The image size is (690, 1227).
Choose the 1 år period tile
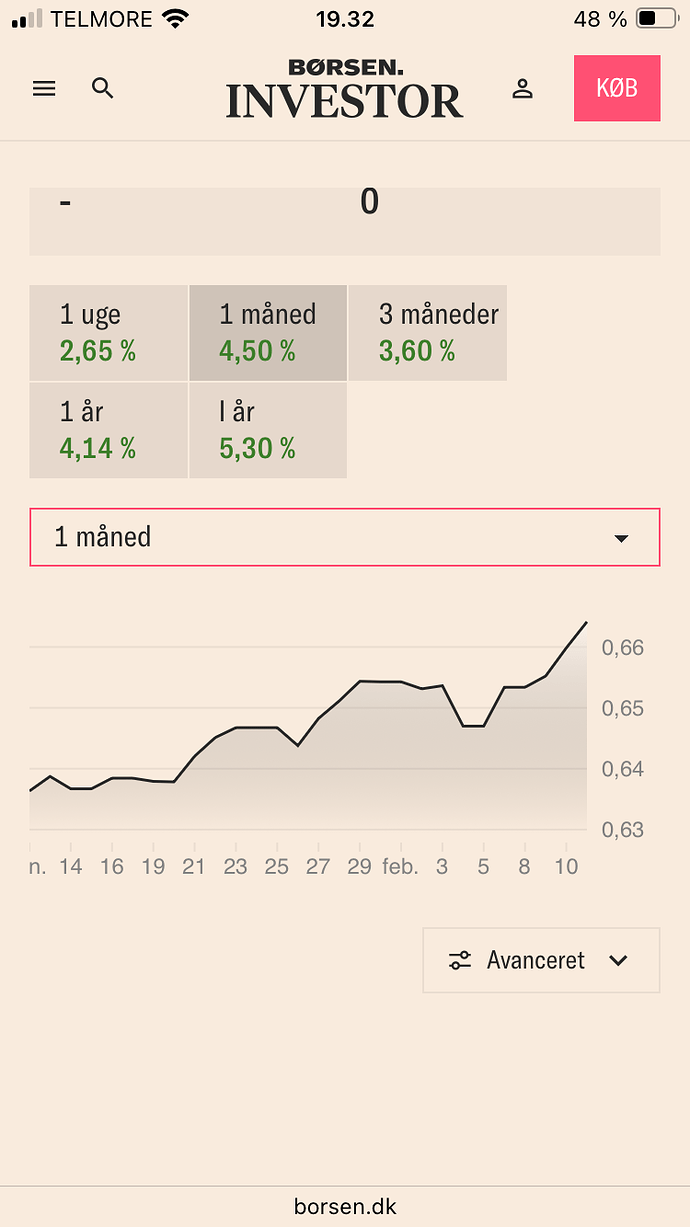[x=108, y=430]
